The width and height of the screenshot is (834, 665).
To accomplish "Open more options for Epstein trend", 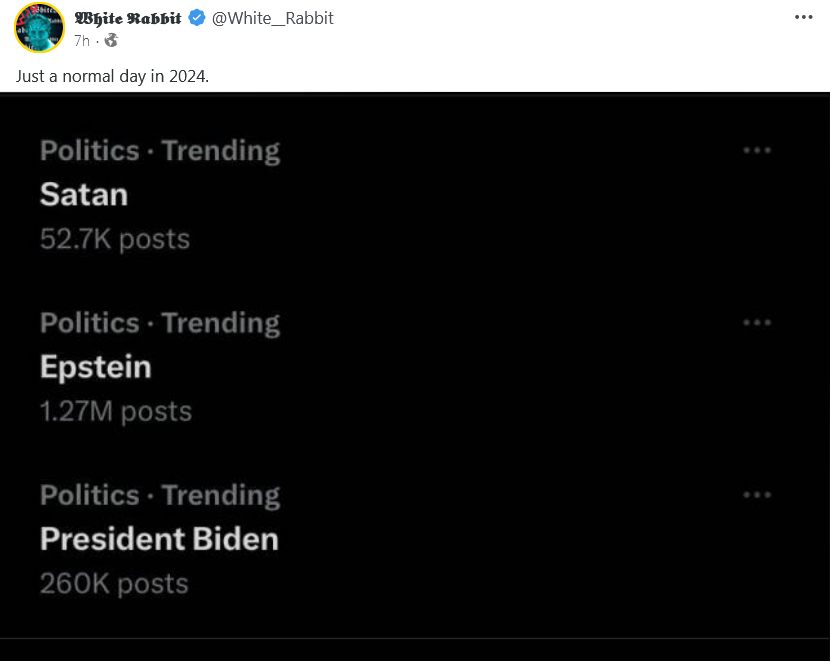I will [x=757, y=322].
